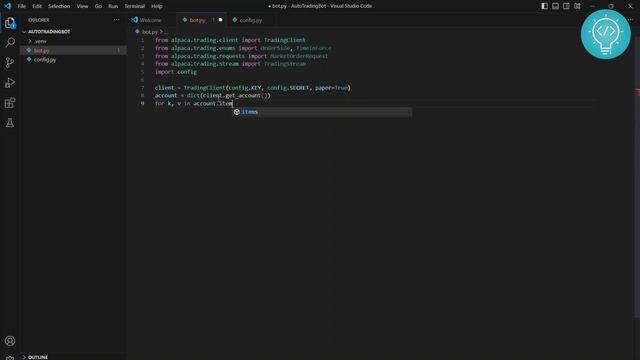Click the EXPLORER panel title

39,20
